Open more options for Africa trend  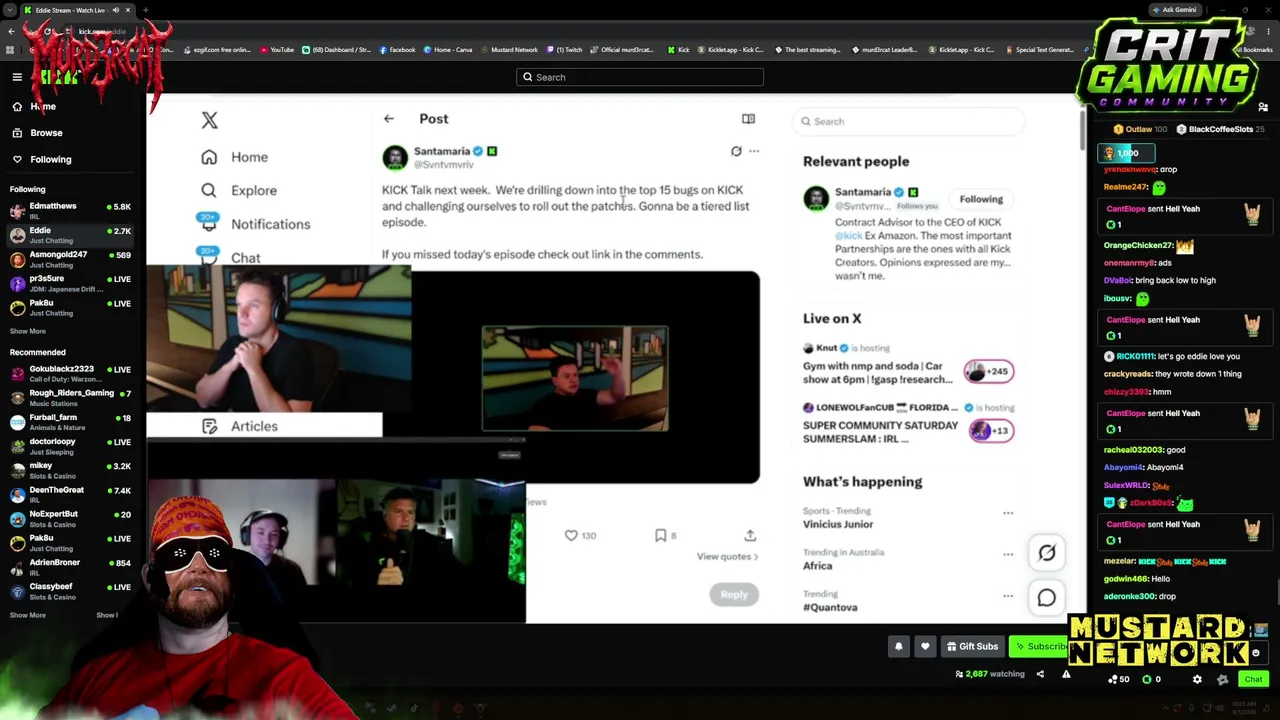(x=1008, y=554)
